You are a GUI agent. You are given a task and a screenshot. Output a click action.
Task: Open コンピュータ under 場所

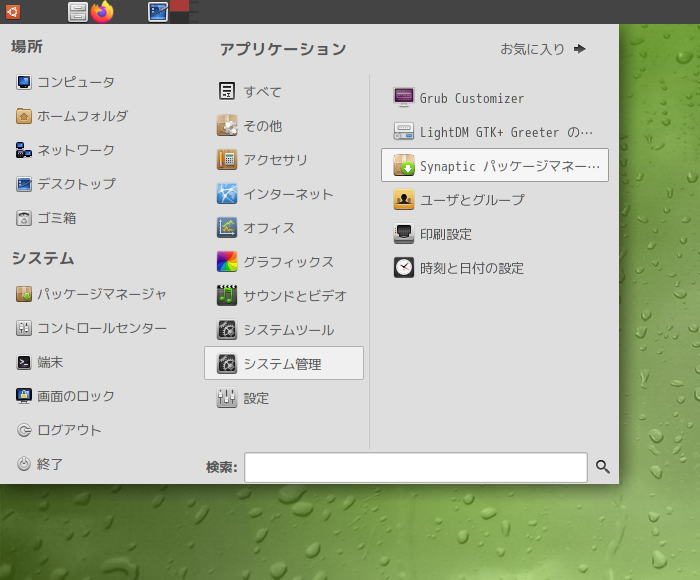point(65,82)
